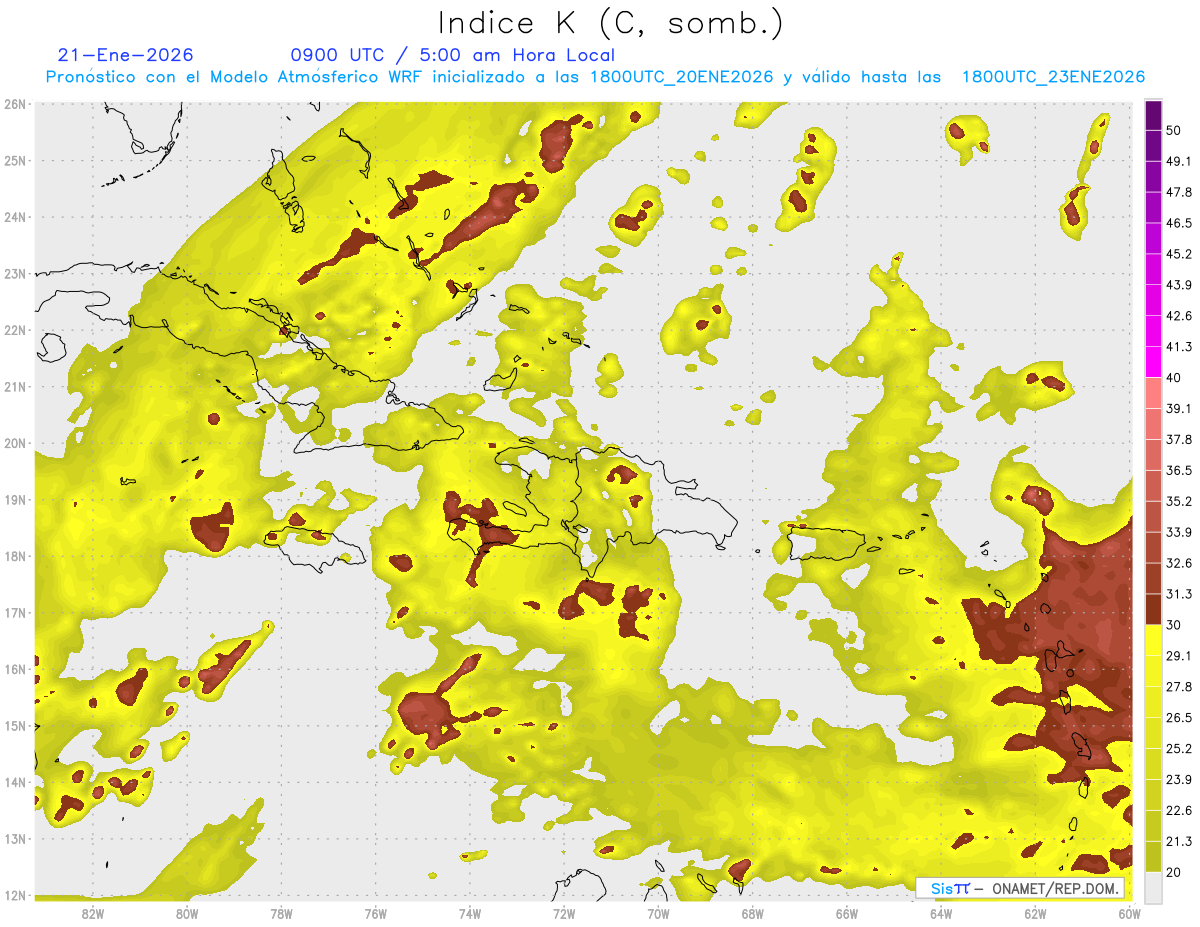The image size is (1200, 927).
Task: Click the 14N latitude label
Action: [x=15, y=782]
